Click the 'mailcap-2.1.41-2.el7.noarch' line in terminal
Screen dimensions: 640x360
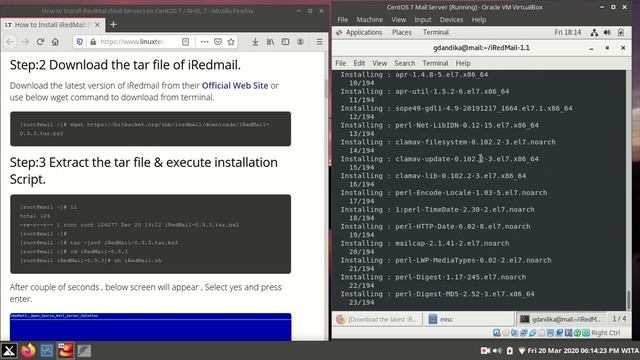[452, 243]
